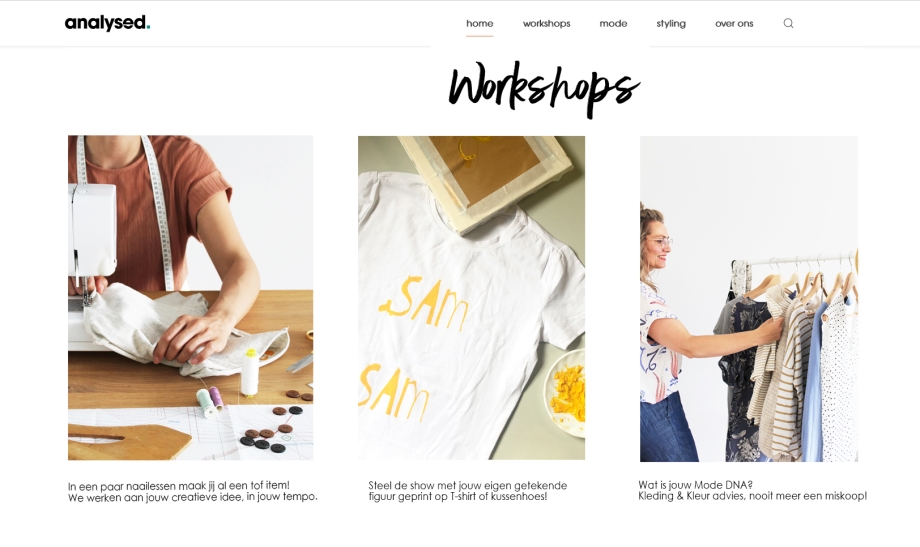This screenshot has width=920, height=547.
Task: Click the teal dot in analysed logo
Action: (148, 26)
